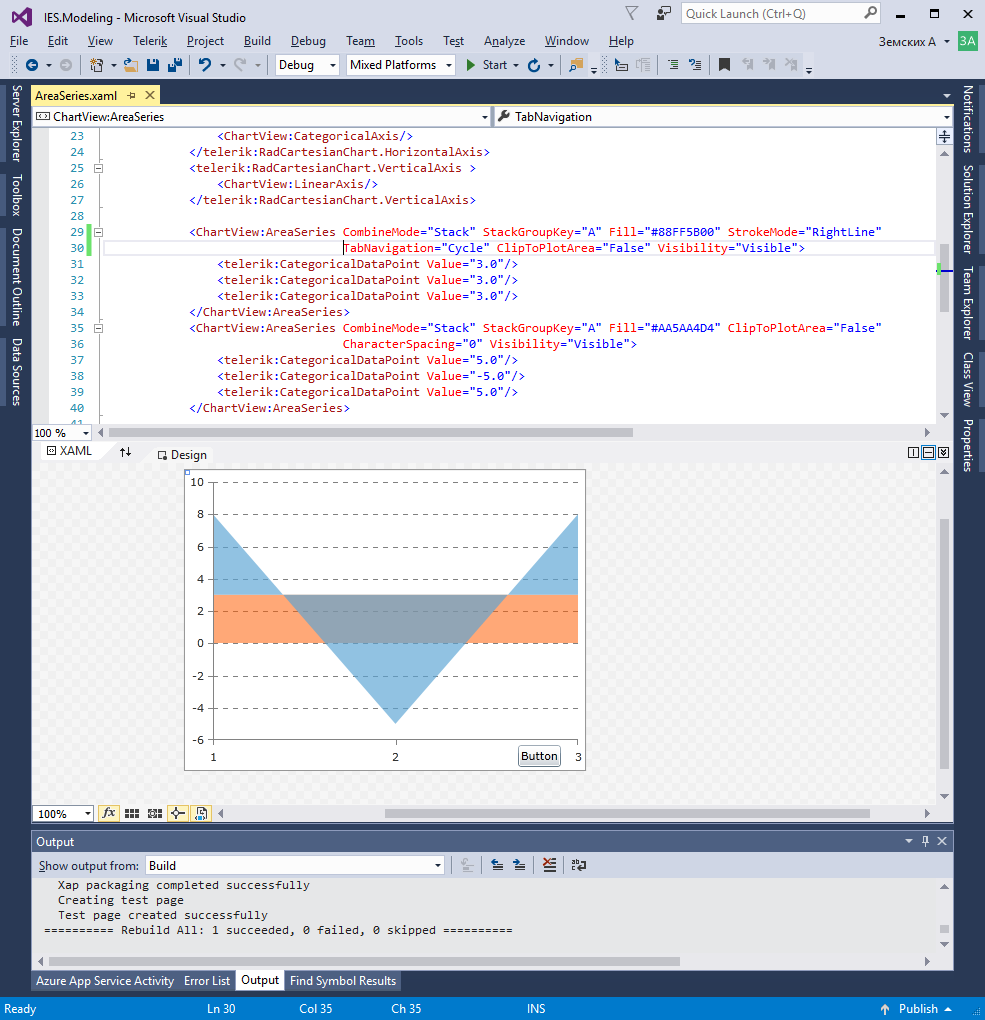This screenshot has width=985, height=1020.
Task: Open the Telerik menu
Action: tap(149, 41)
